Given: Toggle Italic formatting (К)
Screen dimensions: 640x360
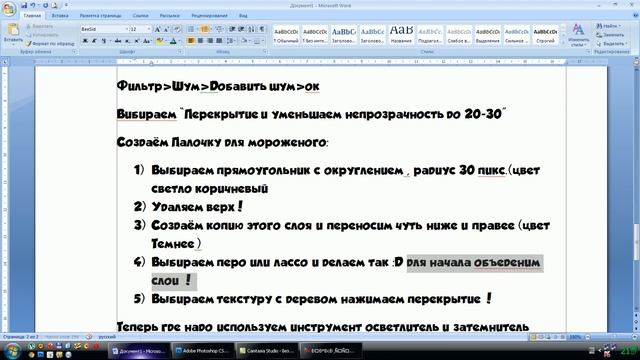Looking at the screenshot, I should coord(94,41).
